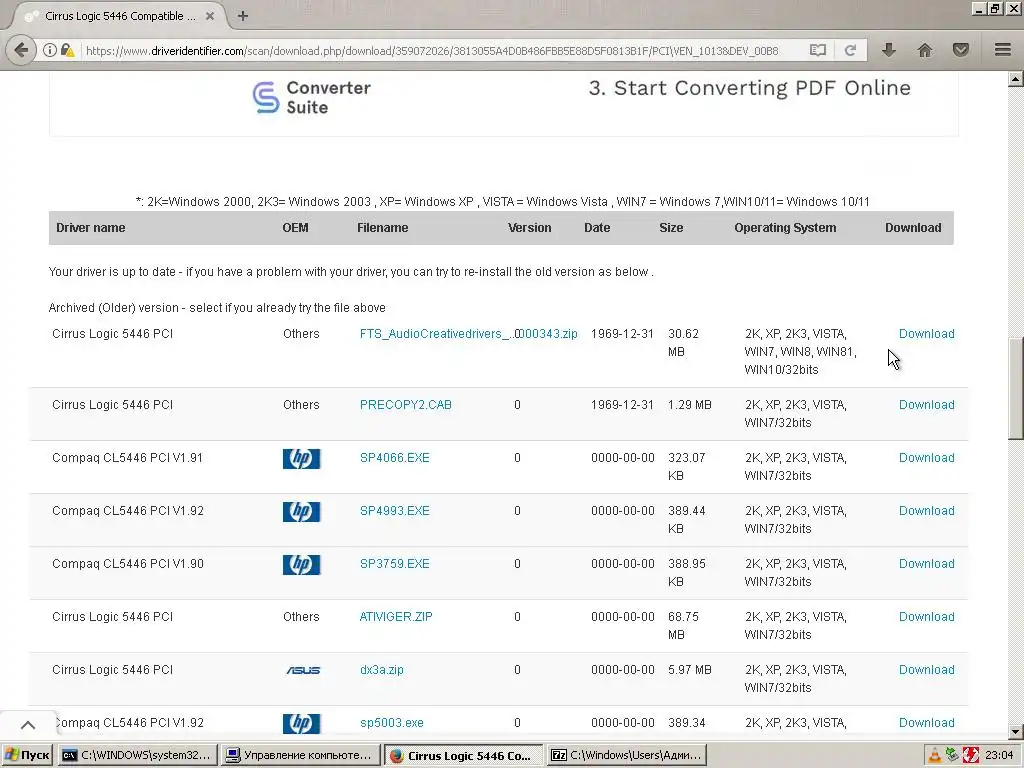Screen dimensions: 1024x768
Task: Click the Driver name column header
Action: pos(90,228)
